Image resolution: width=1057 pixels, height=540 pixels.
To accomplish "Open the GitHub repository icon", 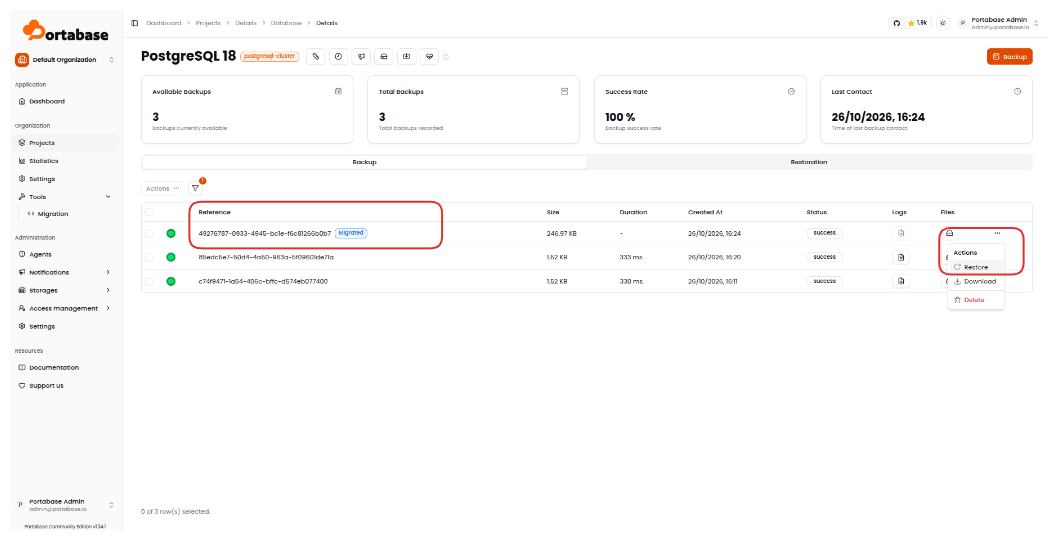I will click(897, 23).
